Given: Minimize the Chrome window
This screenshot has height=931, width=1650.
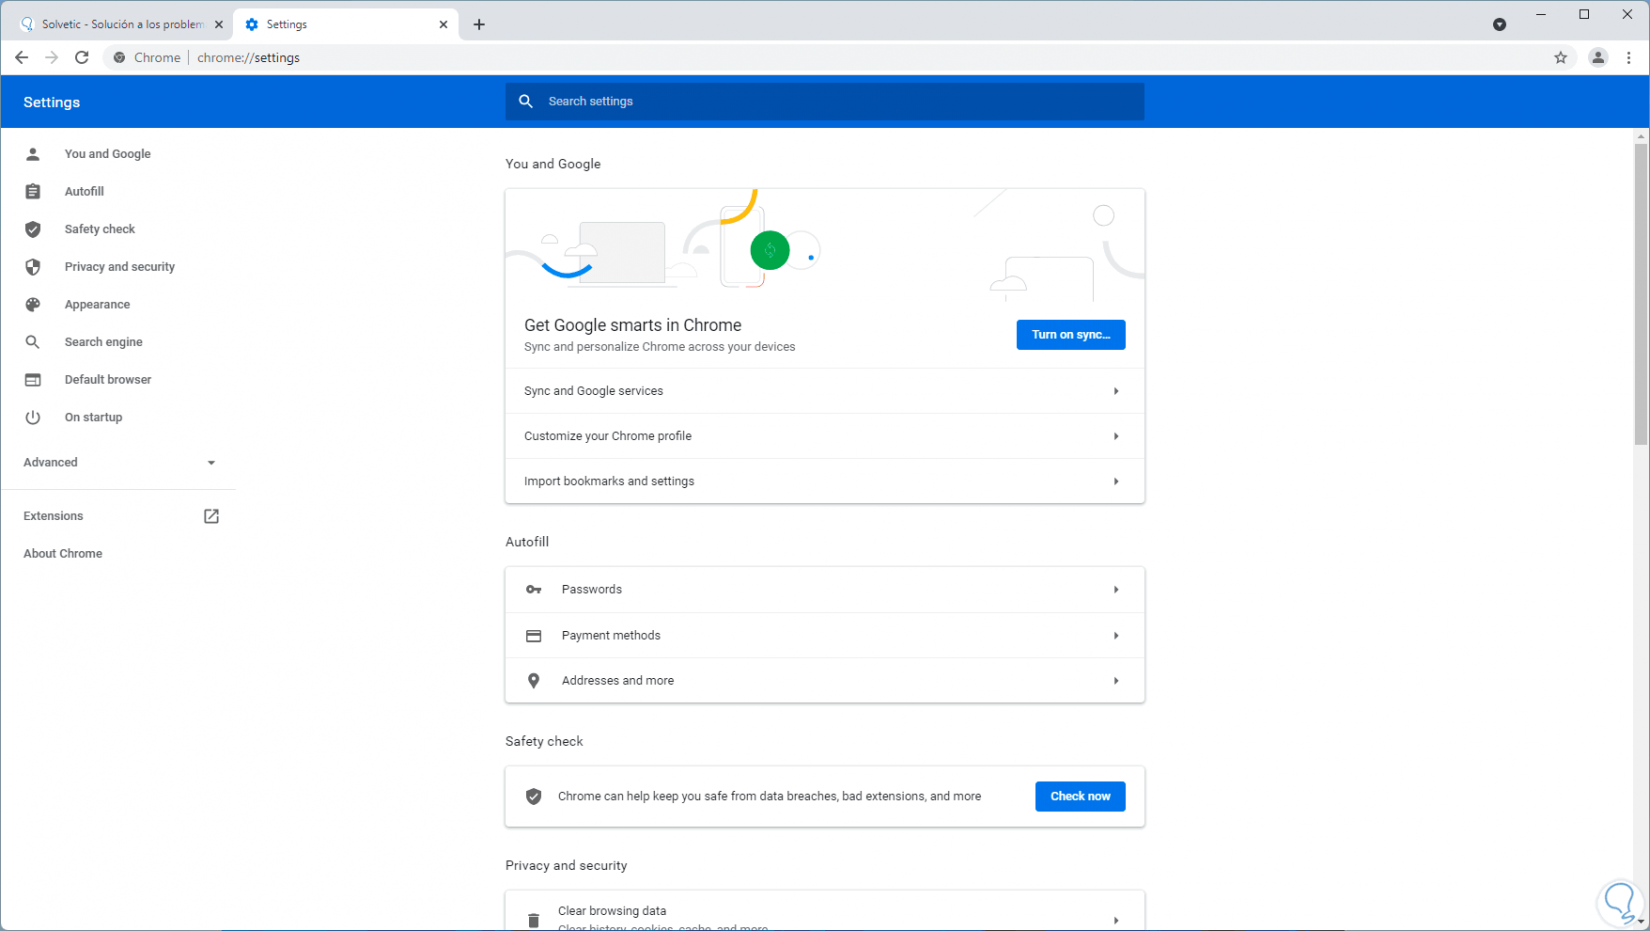Looking at the screenshot, I should pos(1541,14).
